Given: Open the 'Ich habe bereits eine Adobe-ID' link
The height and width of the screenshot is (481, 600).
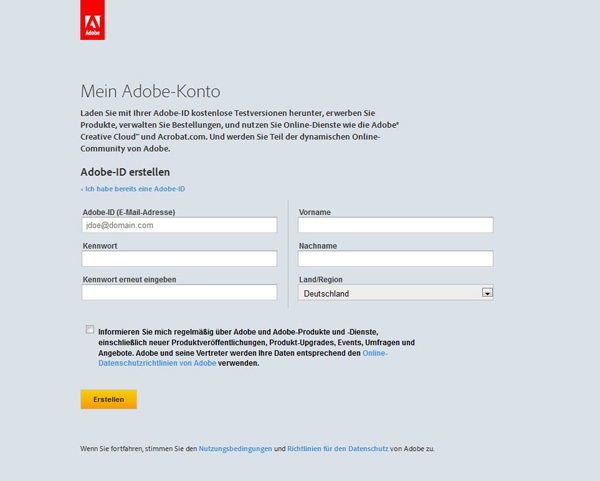Looking at the screenshot, I should tap(134, 189).
